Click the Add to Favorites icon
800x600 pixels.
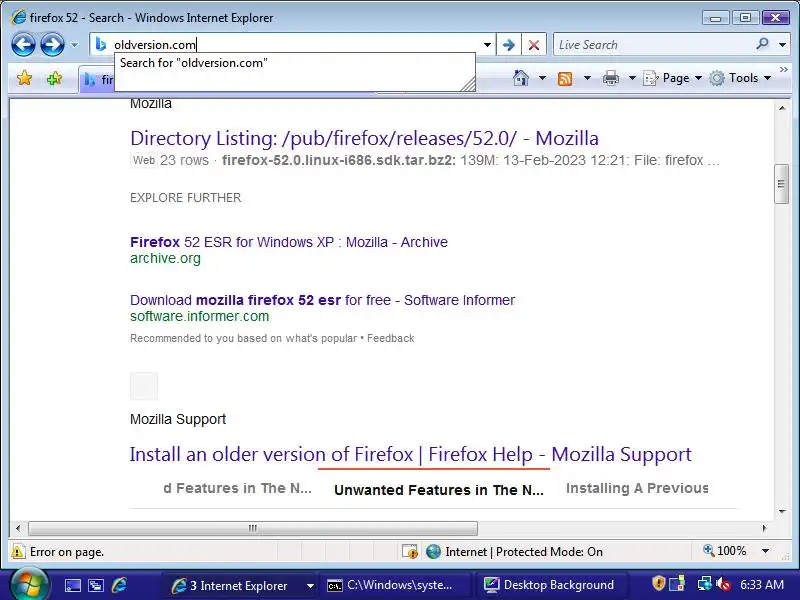point(54,78)
